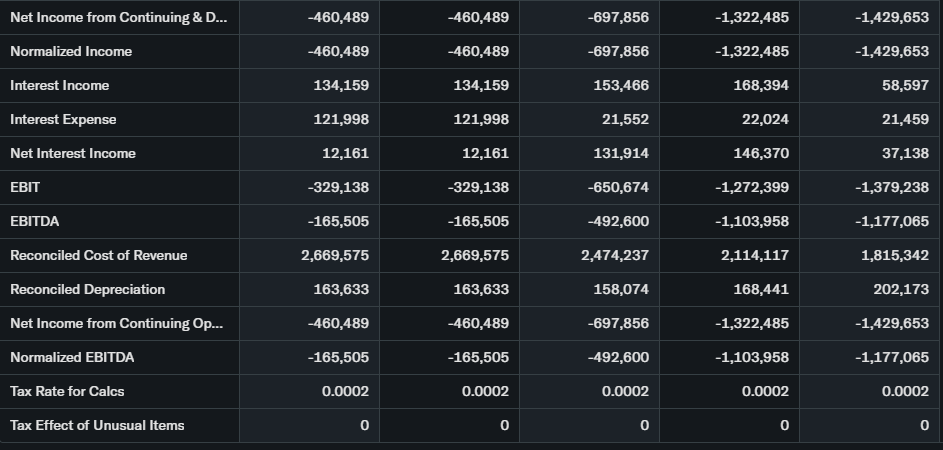Image resolution: width=943 pixels, height=450 pixels.
Task: Click the cost of revenue value 2,474,237
Action: coord(615,255)
